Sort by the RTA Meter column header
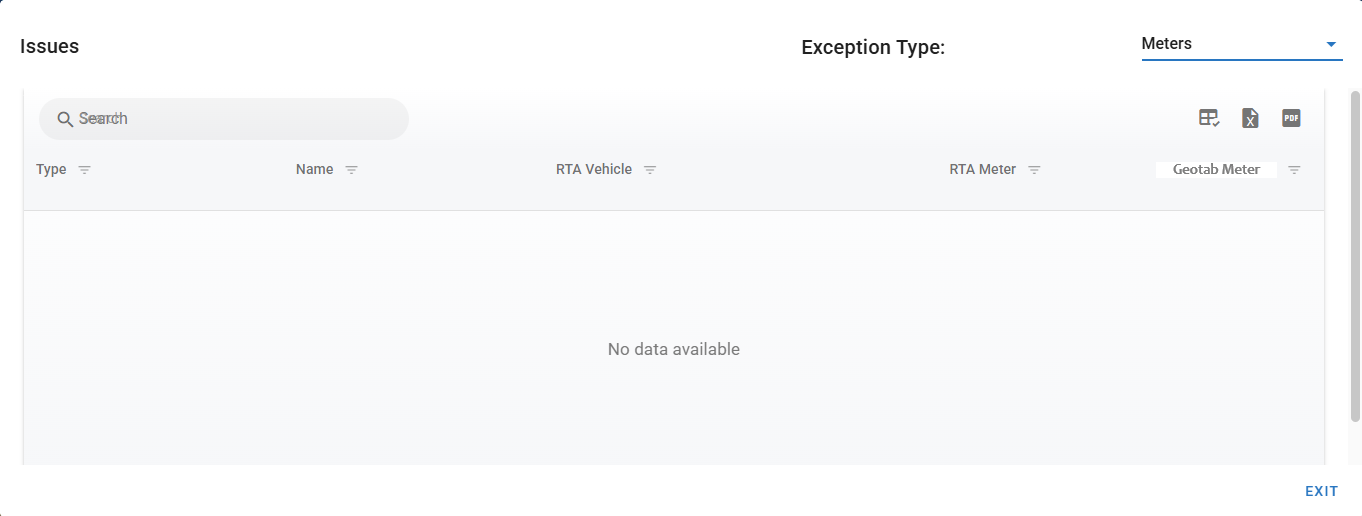This screenshot has height=516, width=1362. [982, 169]
